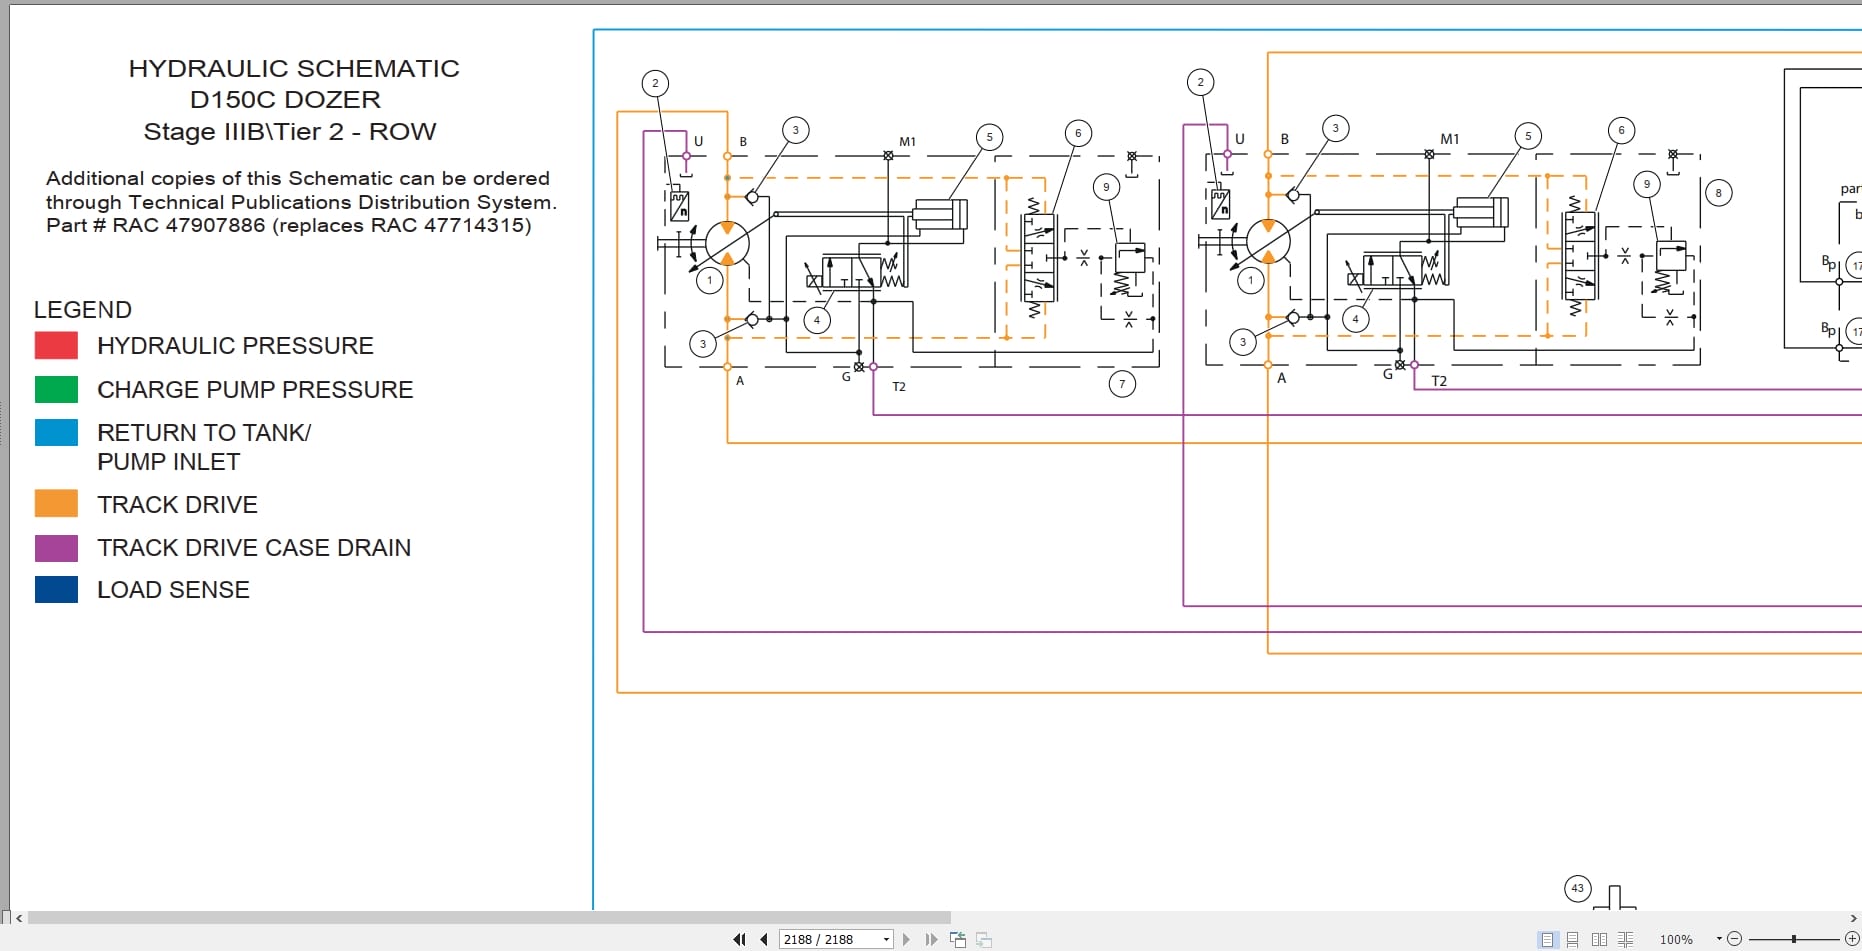The width and height of the screenshot is (1862, 951).
Task: Go to the first page
Action: coord(739,939)
